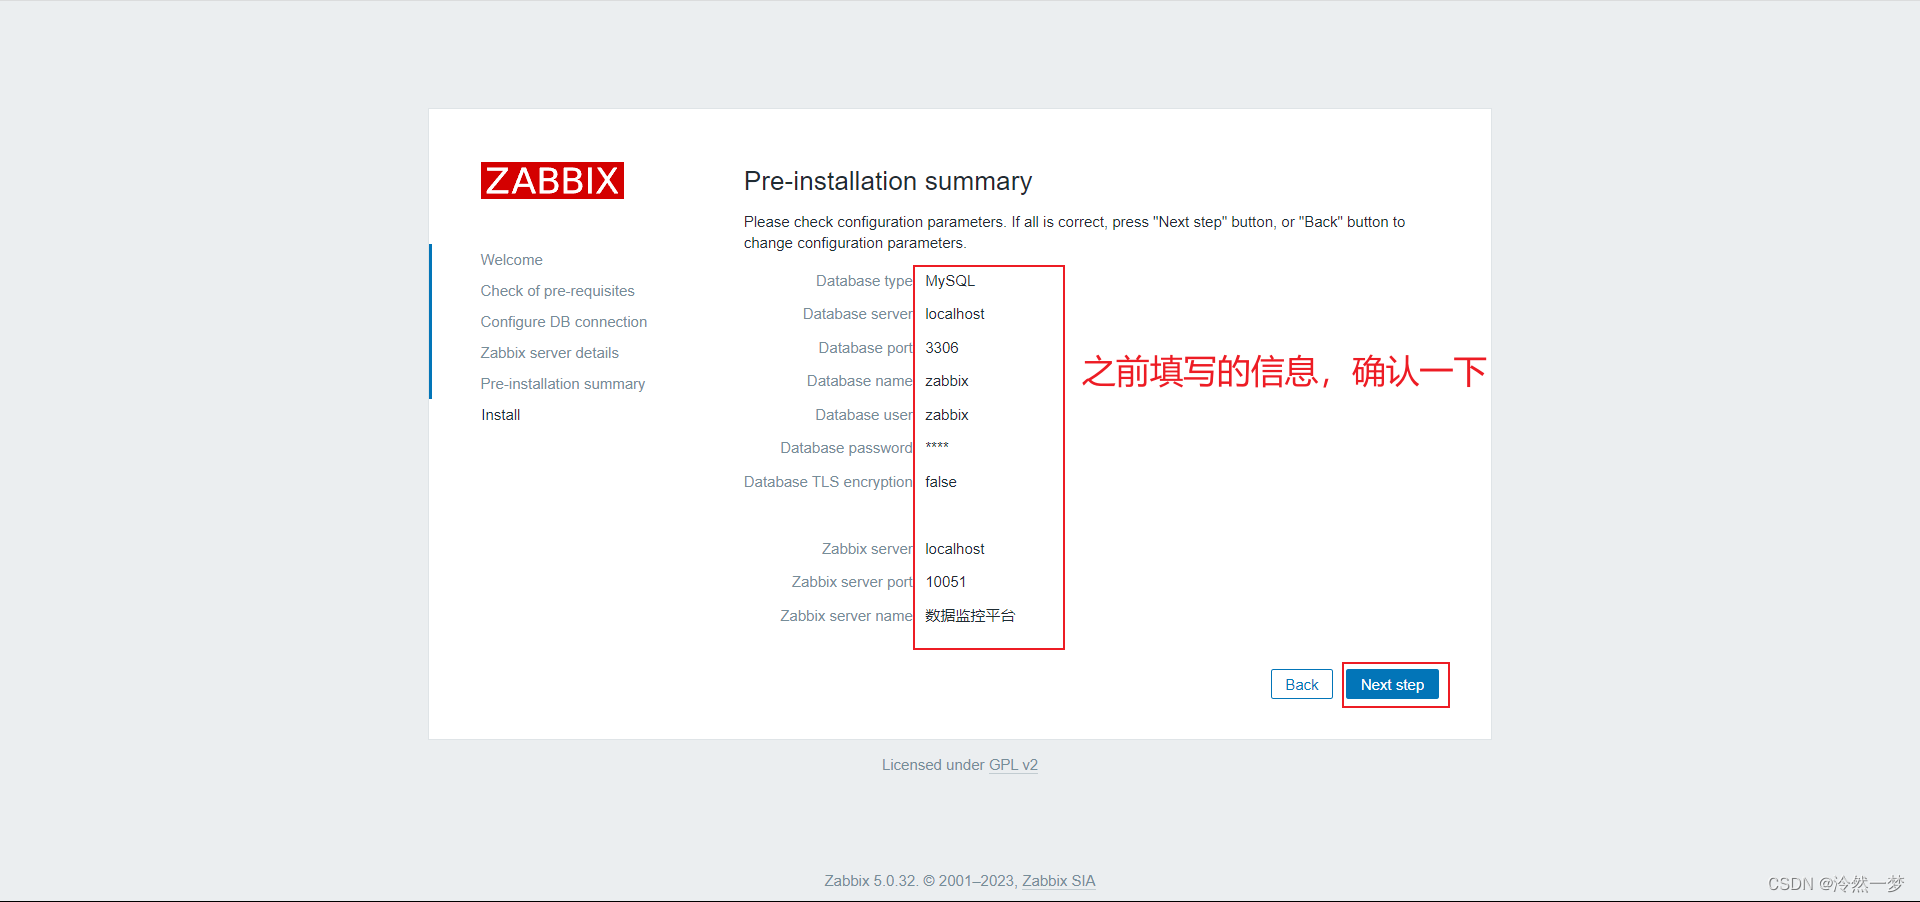Select the Welcome step in sidebar
This screenshot has width=1920, height=902.
pos(511,260)
